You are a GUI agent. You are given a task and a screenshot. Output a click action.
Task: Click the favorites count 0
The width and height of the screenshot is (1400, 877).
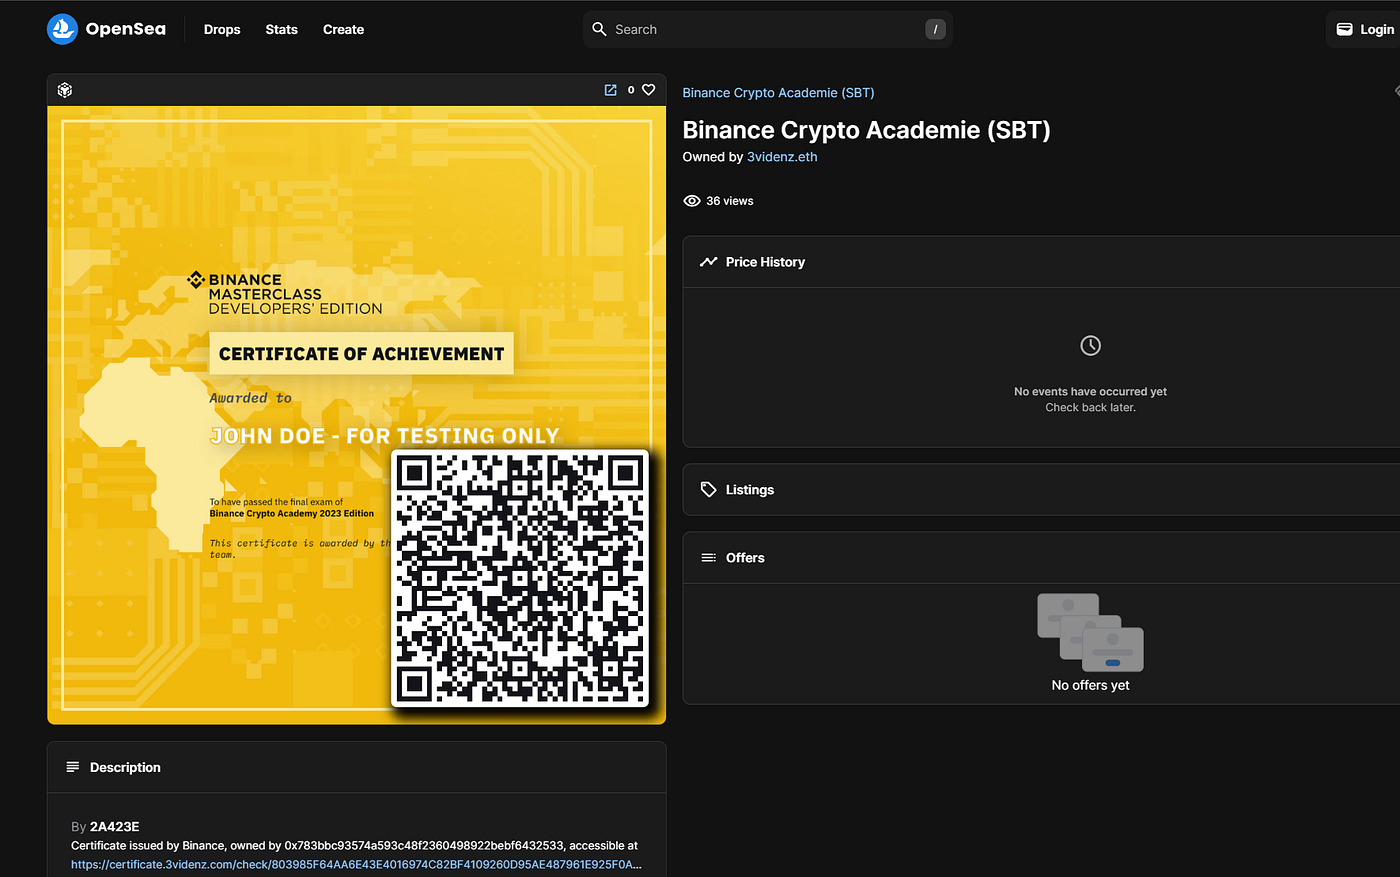pos(631,90)
